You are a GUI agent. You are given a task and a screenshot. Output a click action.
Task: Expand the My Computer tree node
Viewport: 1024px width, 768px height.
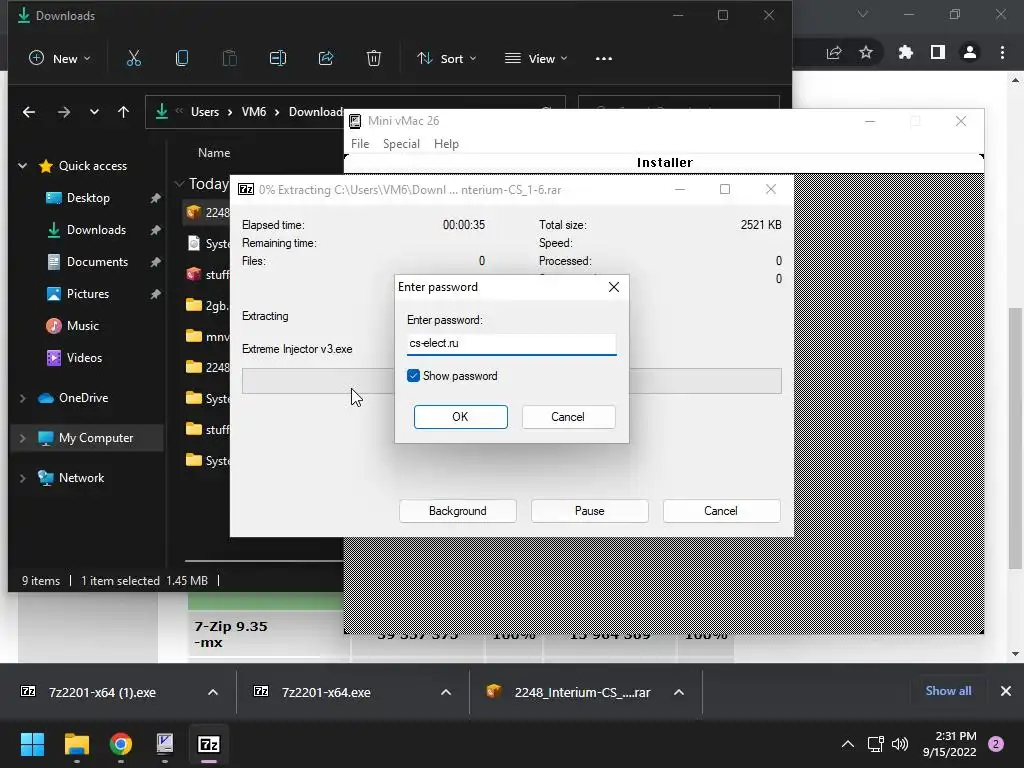pos(22,438)
